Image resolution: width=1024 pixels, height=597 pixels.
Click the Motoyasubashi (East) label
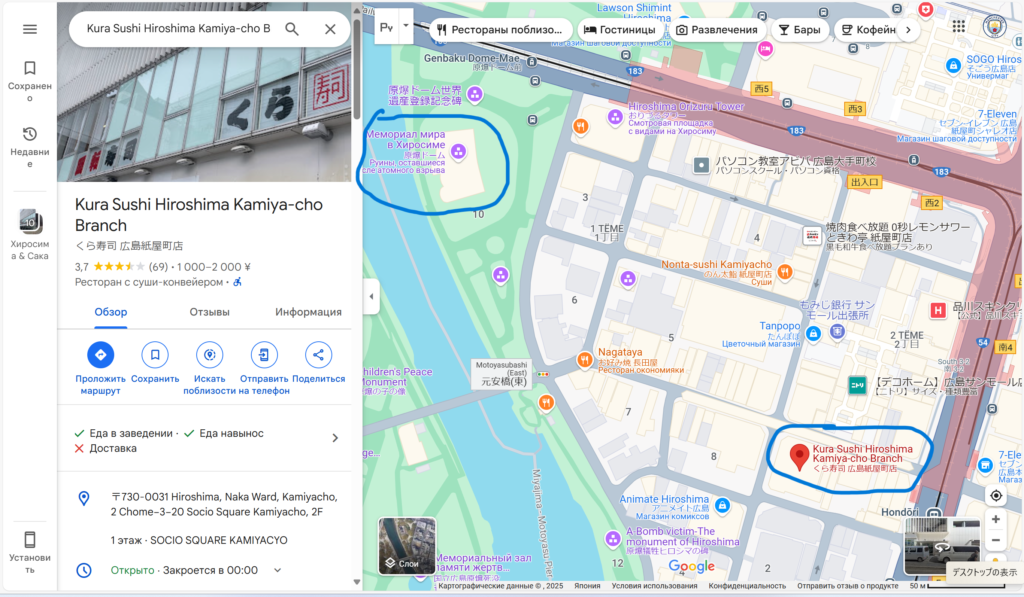502,374
